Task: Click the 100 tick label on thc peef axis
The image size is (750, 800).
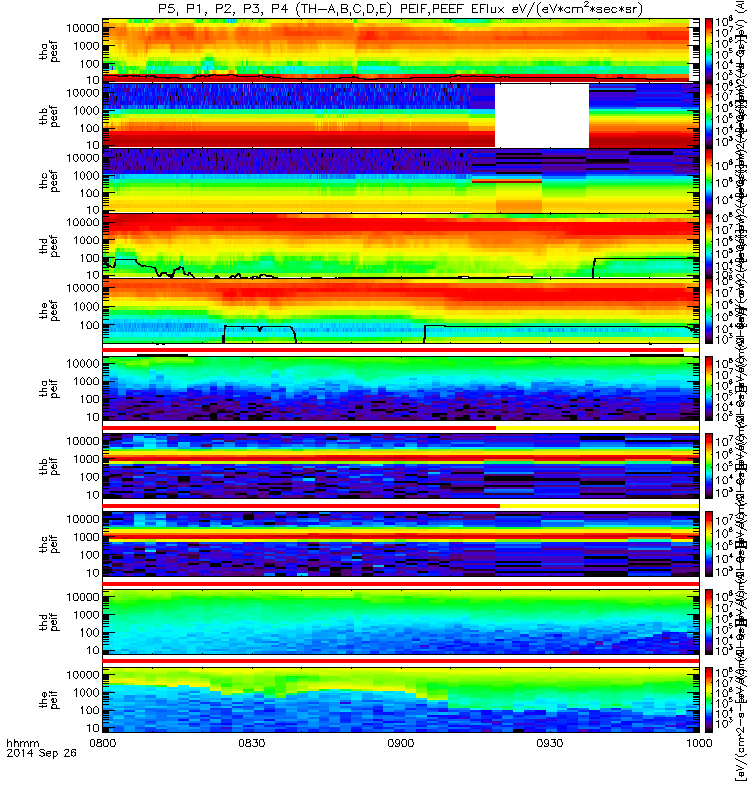Action: (x=89, y=193)
